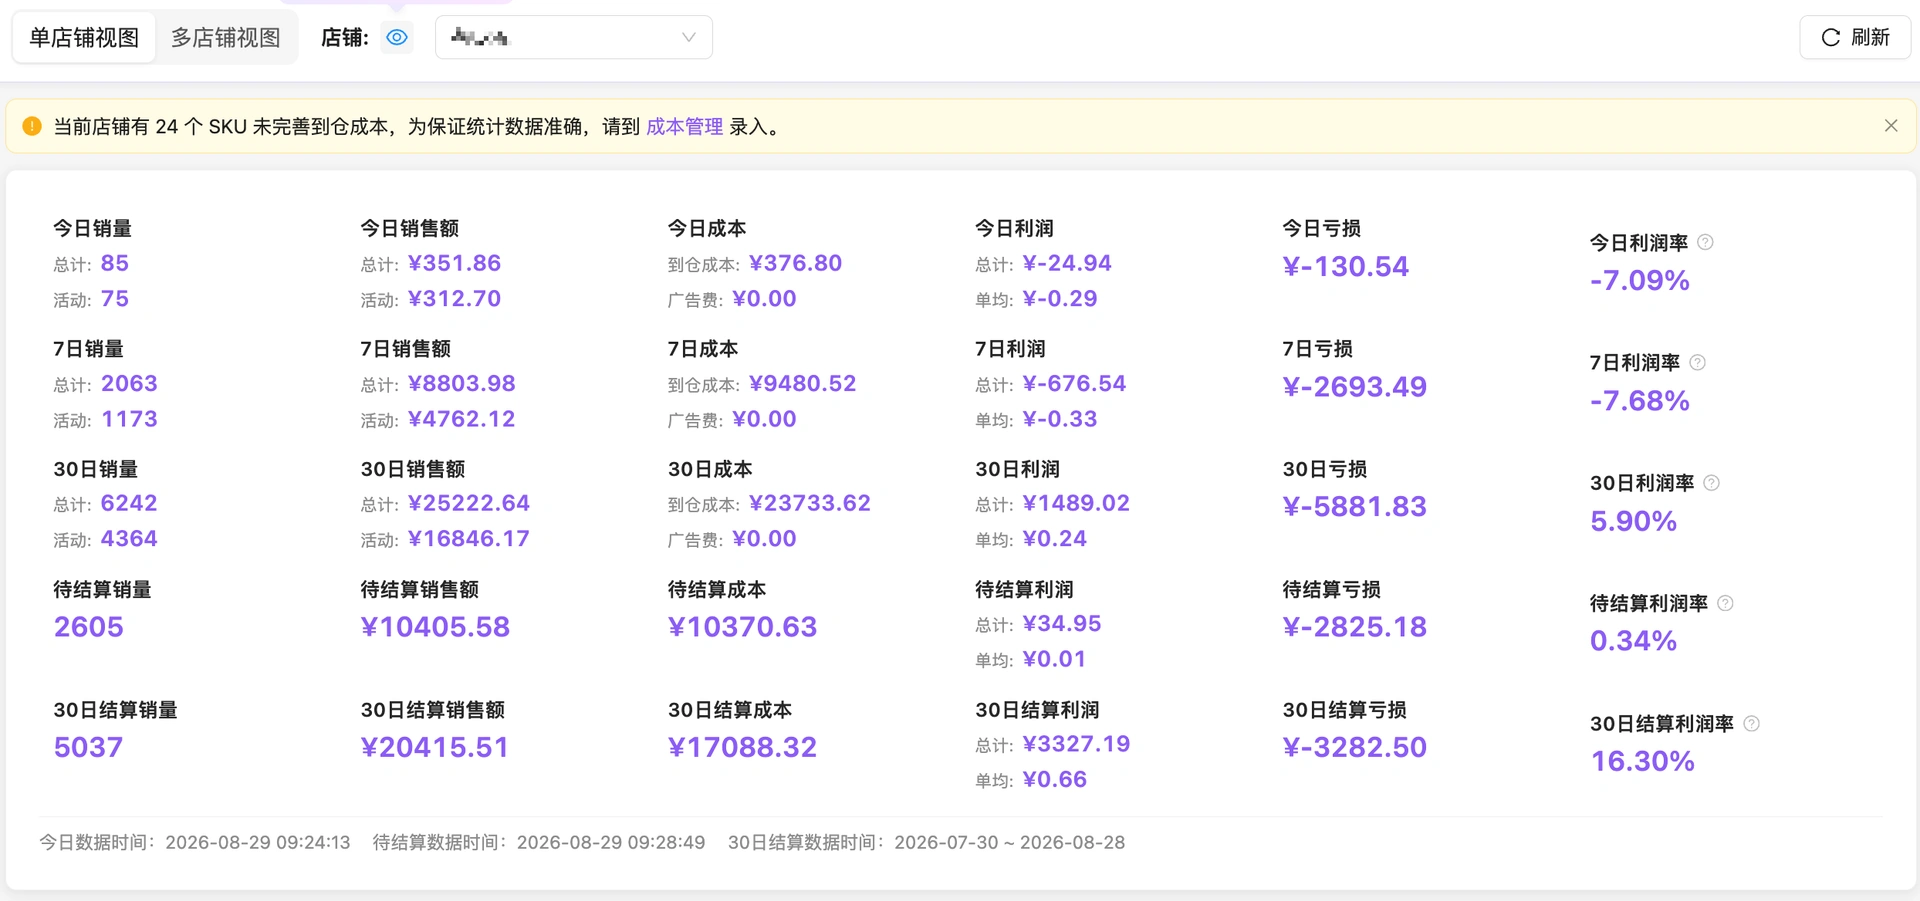Click 7日利润 total ¥-676.54

(x=1075, y=384)
